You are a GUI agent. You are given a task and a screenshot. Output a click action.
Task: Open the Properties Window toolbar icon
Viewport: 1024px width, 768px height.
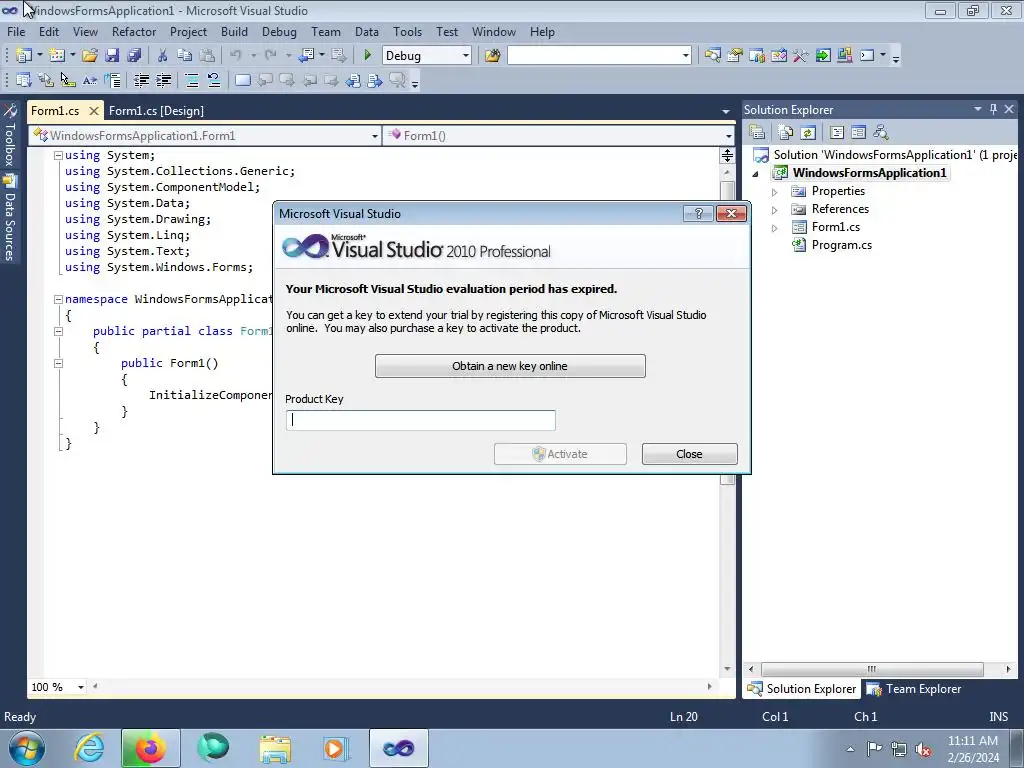[x=735, y=56]
